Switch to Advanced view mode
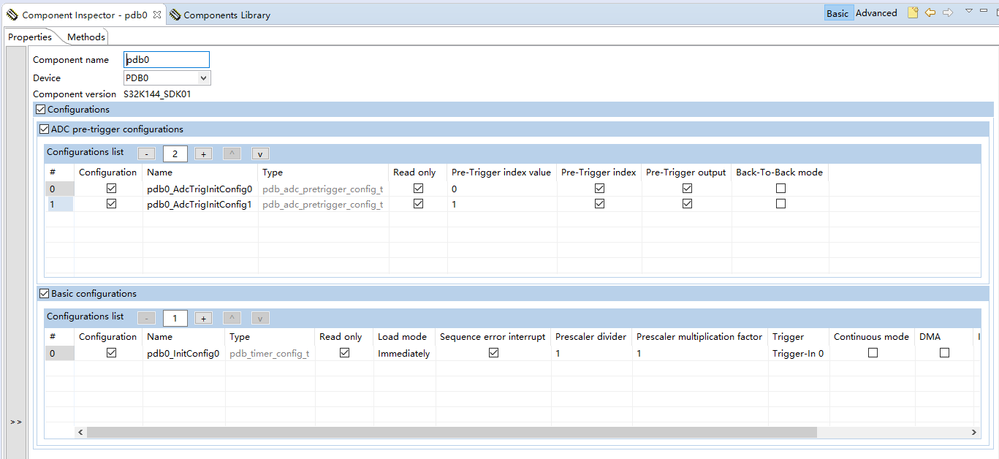 (876, 13)
